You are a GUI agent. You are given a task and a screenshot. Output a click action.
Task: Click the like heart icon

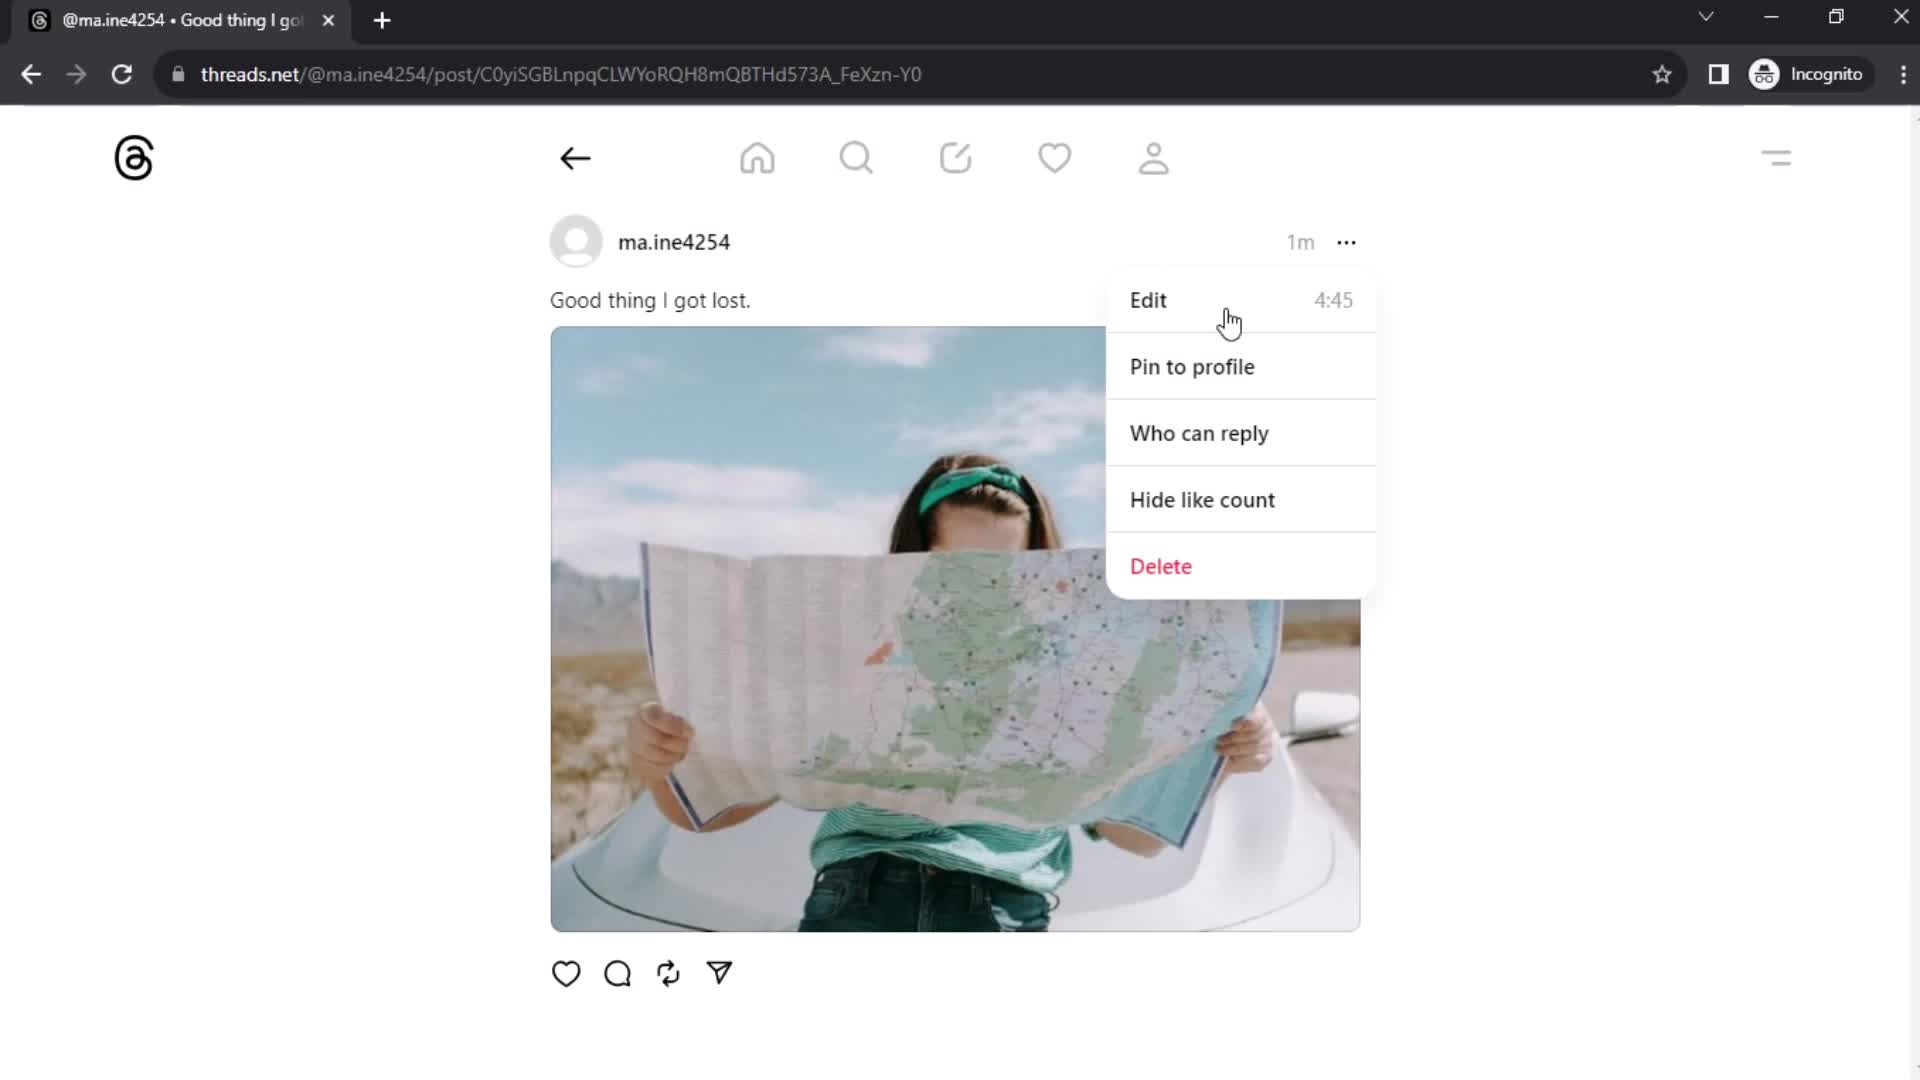pyautogui.click(x=566, y=972)
